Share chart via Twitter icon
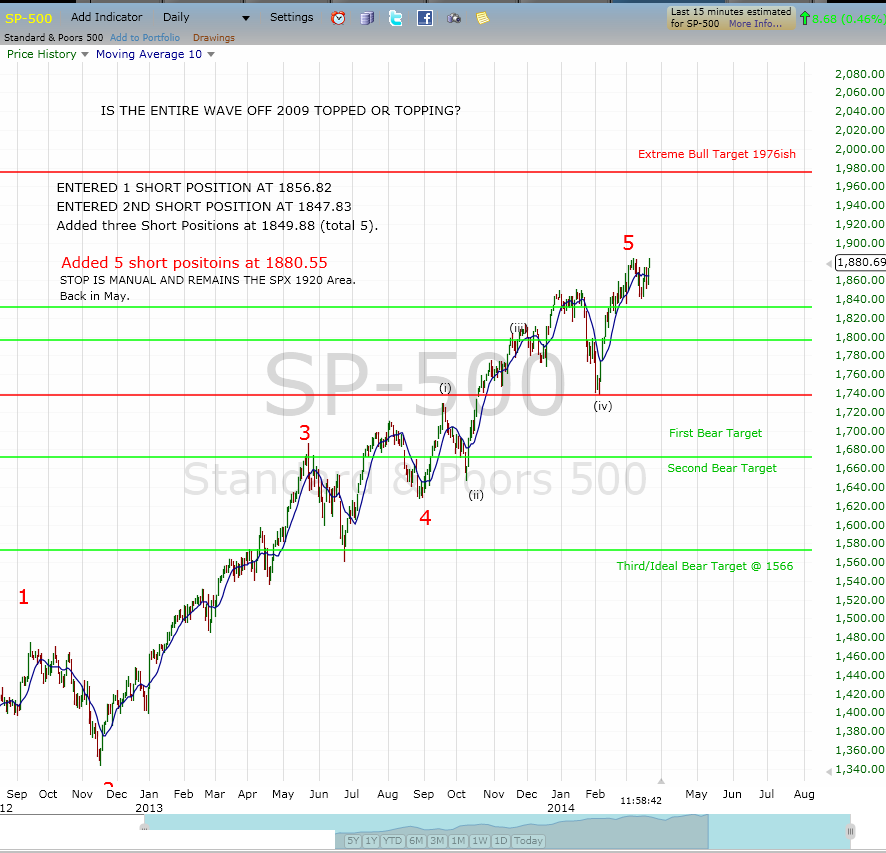886x853 pixels. point(396,18)
